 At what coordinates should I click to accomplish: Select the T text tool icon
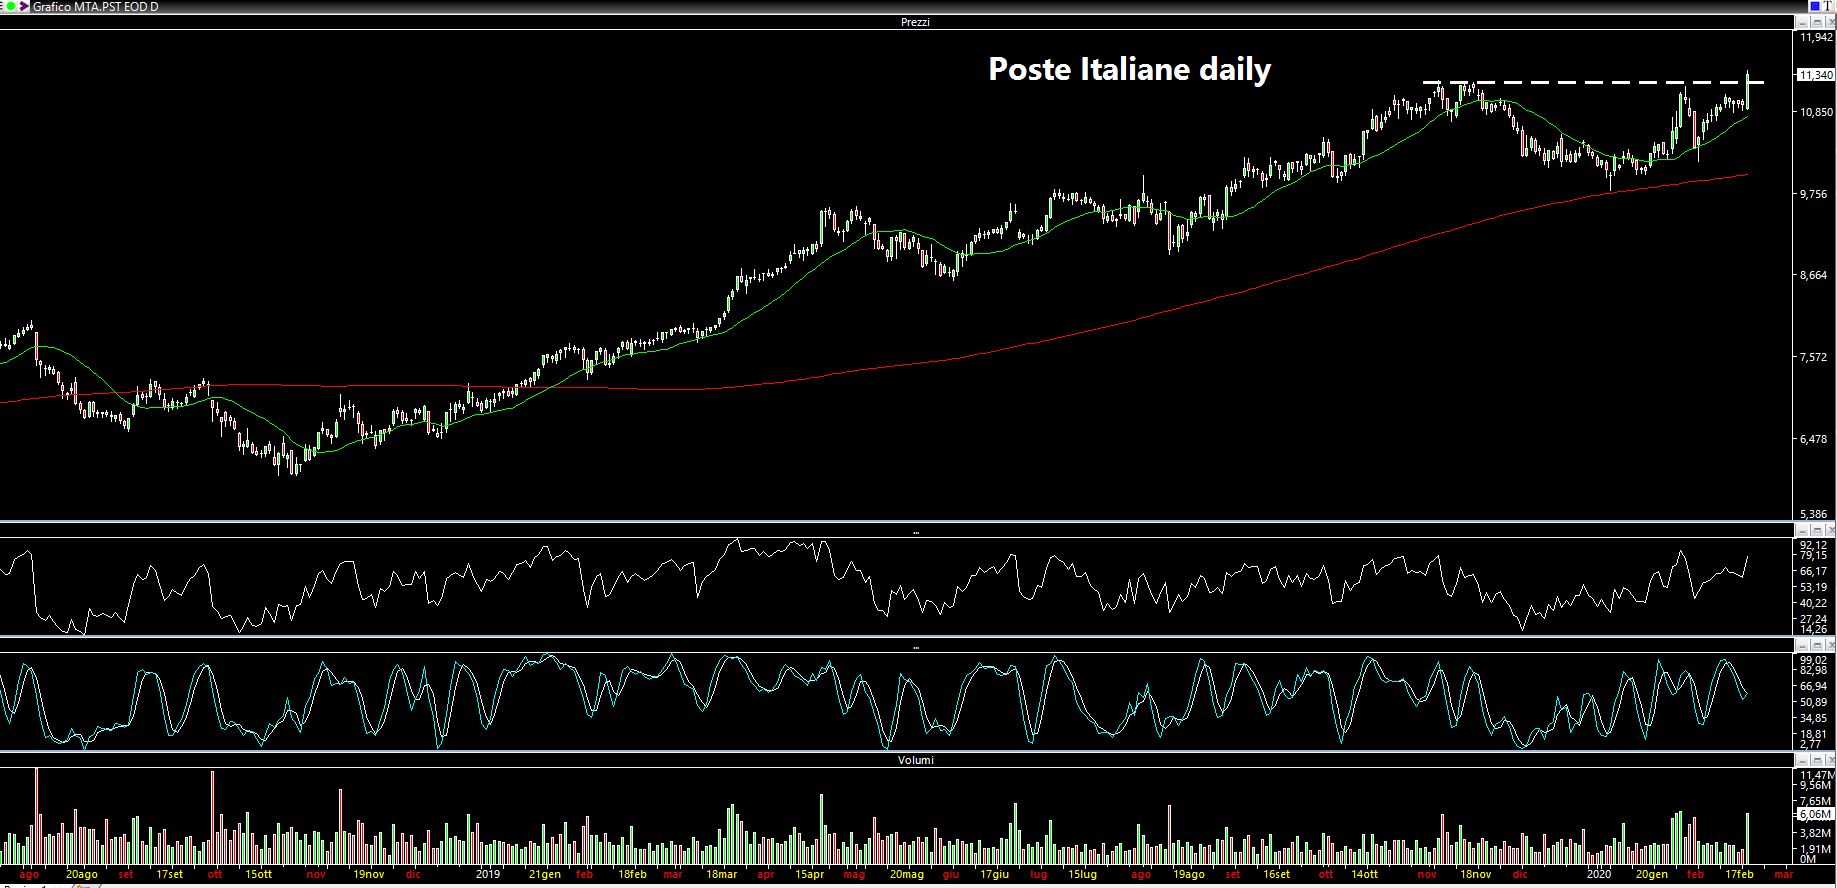(1828, 6)
